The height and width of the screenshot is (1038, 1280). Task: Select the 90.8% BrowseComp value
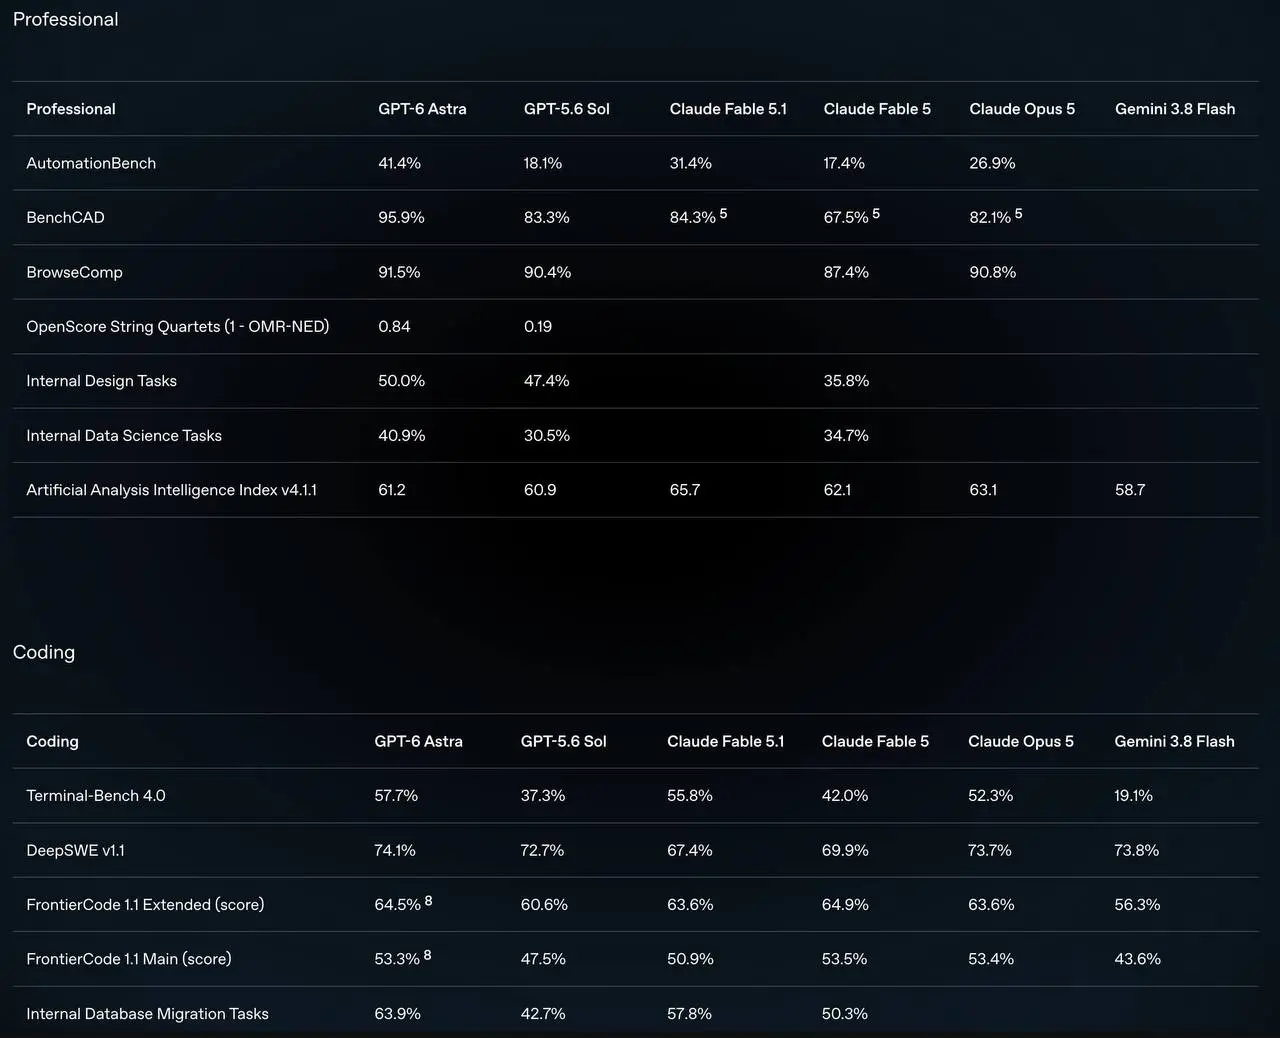[992, 272]
